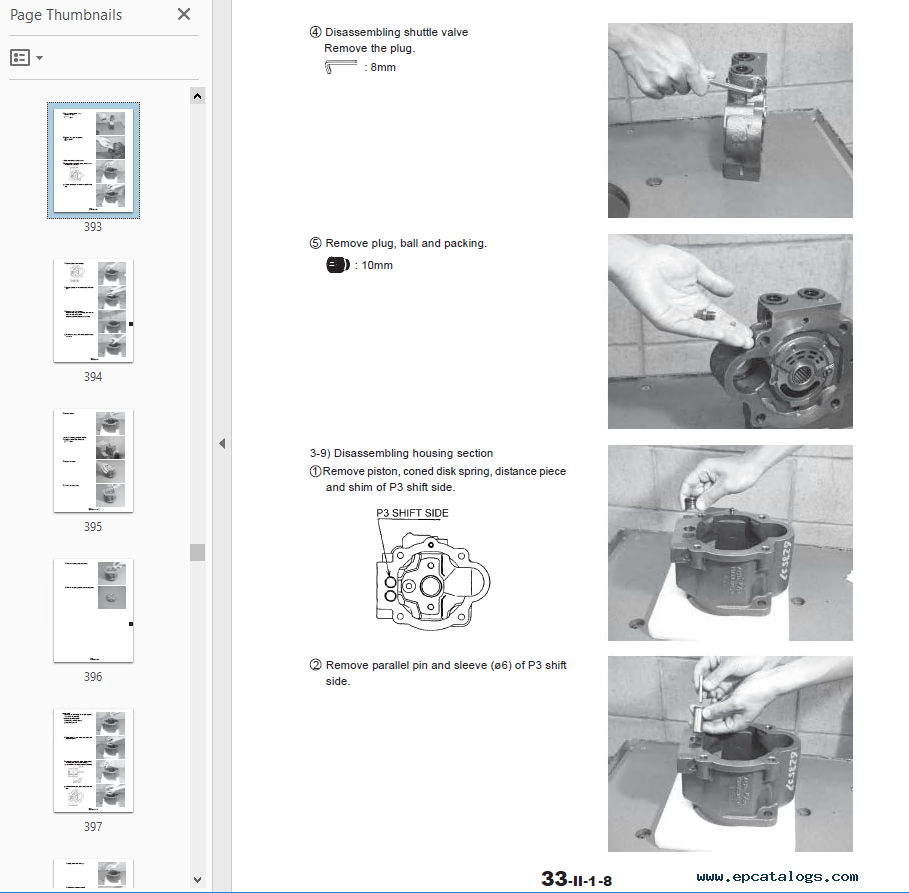Click the '33-II-1-8' page number footer
The height and width of the screenshot is (893, 909).
576,879
